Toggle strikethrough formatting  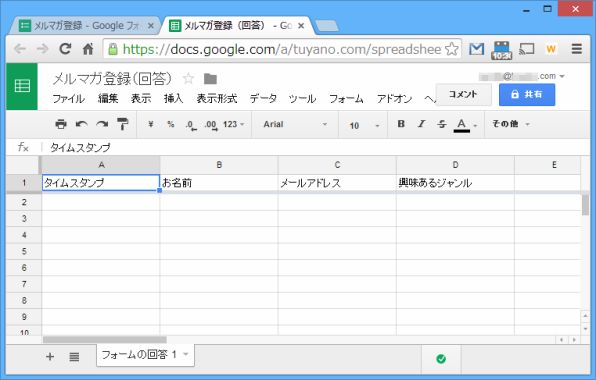coord(441,124)
